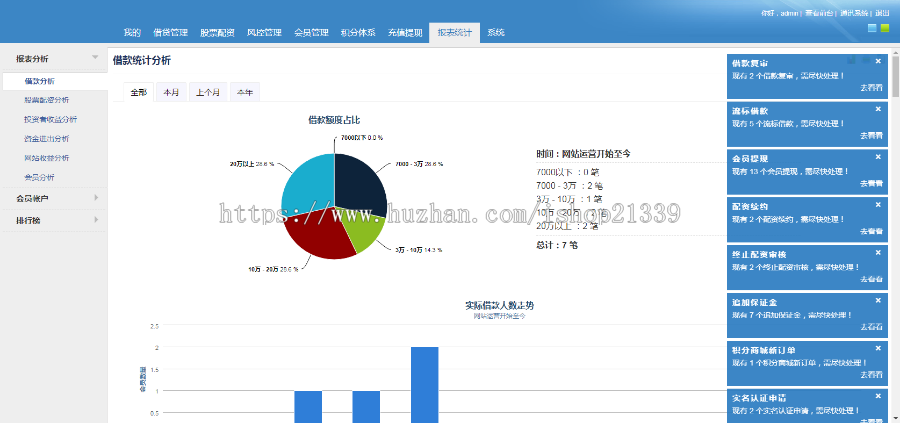Click the dark navy 7000-3万 pie slice
900x423 pixels.
[359, 184]
